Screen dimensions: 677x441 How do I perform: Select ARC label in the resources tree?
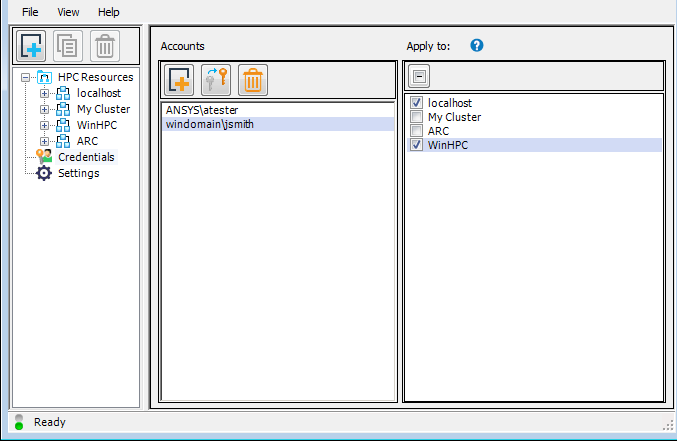pyautogui.click(x=88, y=141)
